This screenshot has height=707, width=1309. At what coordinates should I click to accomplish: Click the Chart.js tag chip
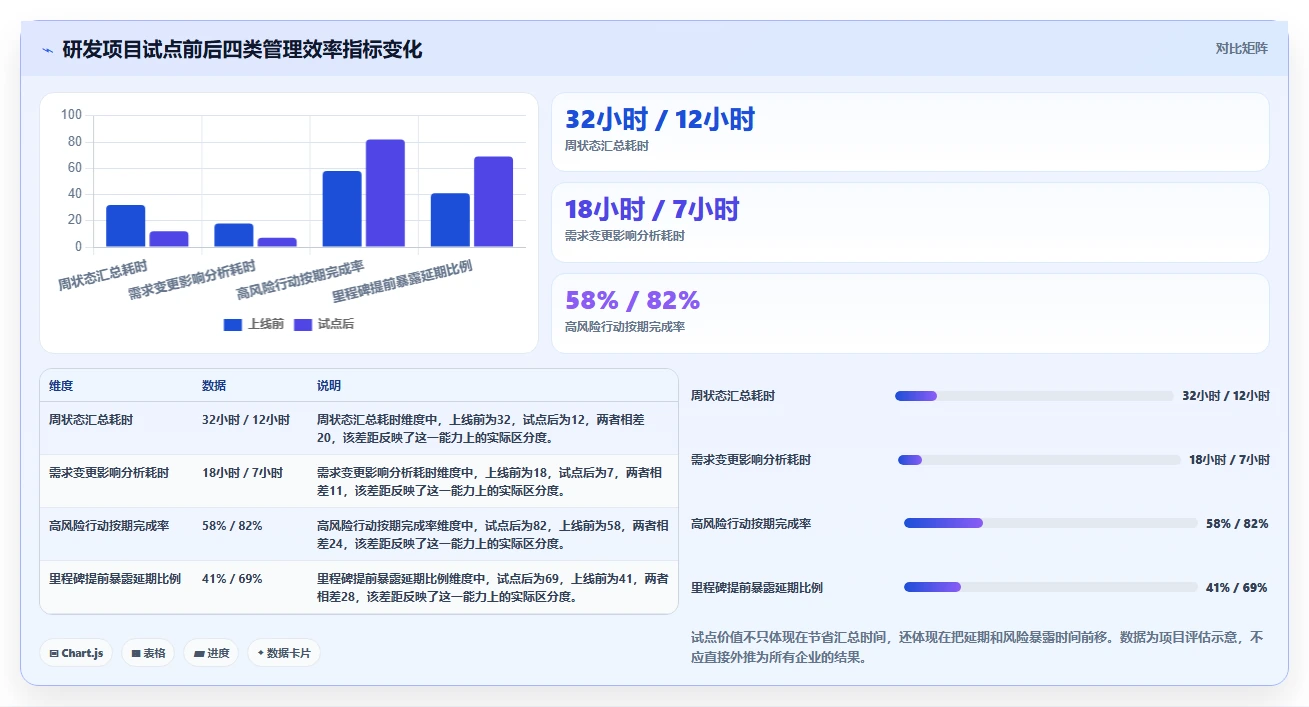(x=76, y=653)
